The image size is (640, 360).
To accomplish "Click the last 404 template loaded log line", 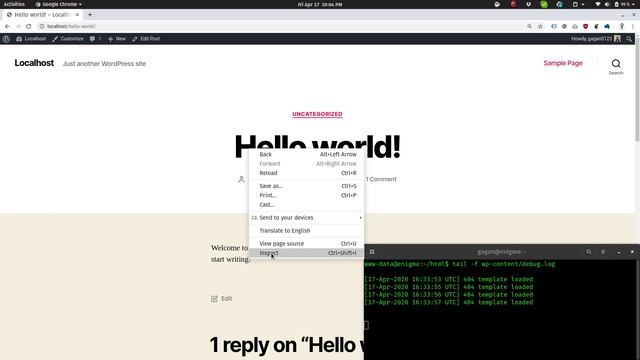I will 449,302.
